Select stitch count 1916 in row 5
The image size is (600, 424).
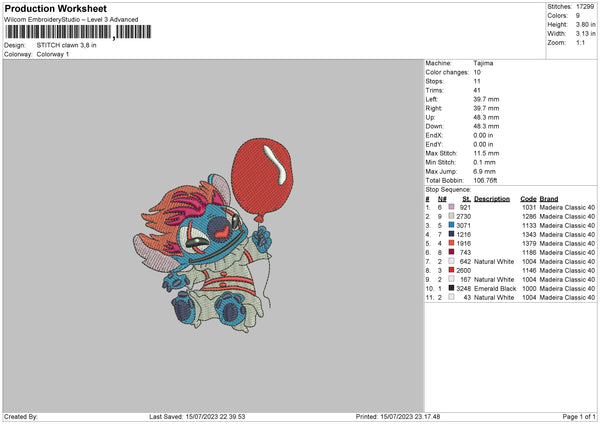[x=463, y=243]
